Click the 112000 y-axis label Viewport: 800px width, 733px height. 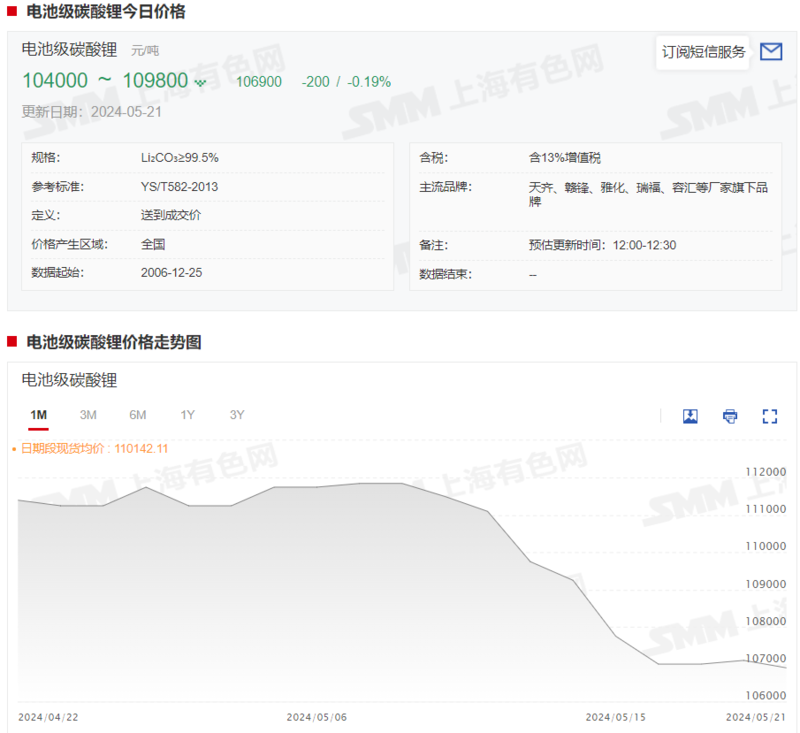click(x=765, y=472)
